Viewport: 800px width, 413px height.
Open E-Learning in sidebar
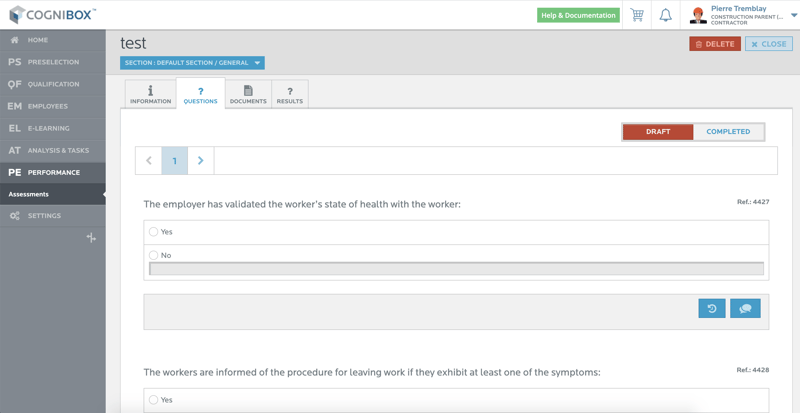click(53, 128)
